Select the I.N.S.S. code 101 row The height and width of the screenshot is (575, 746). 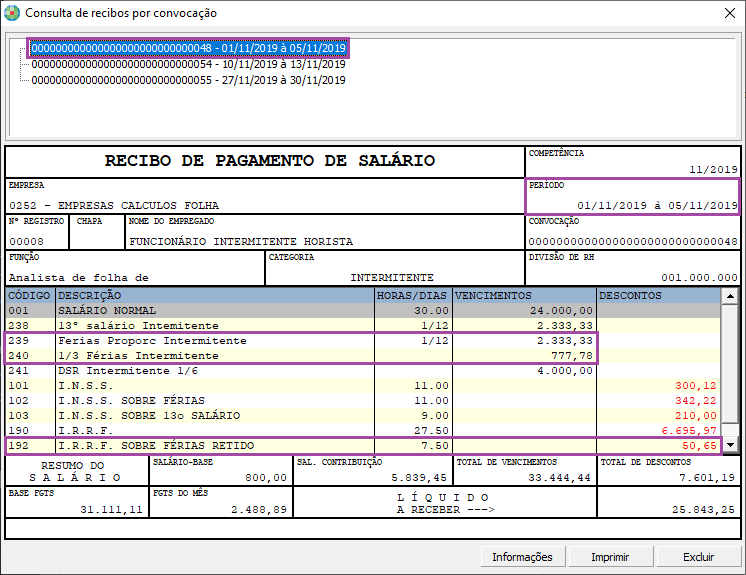coord(363,386)
